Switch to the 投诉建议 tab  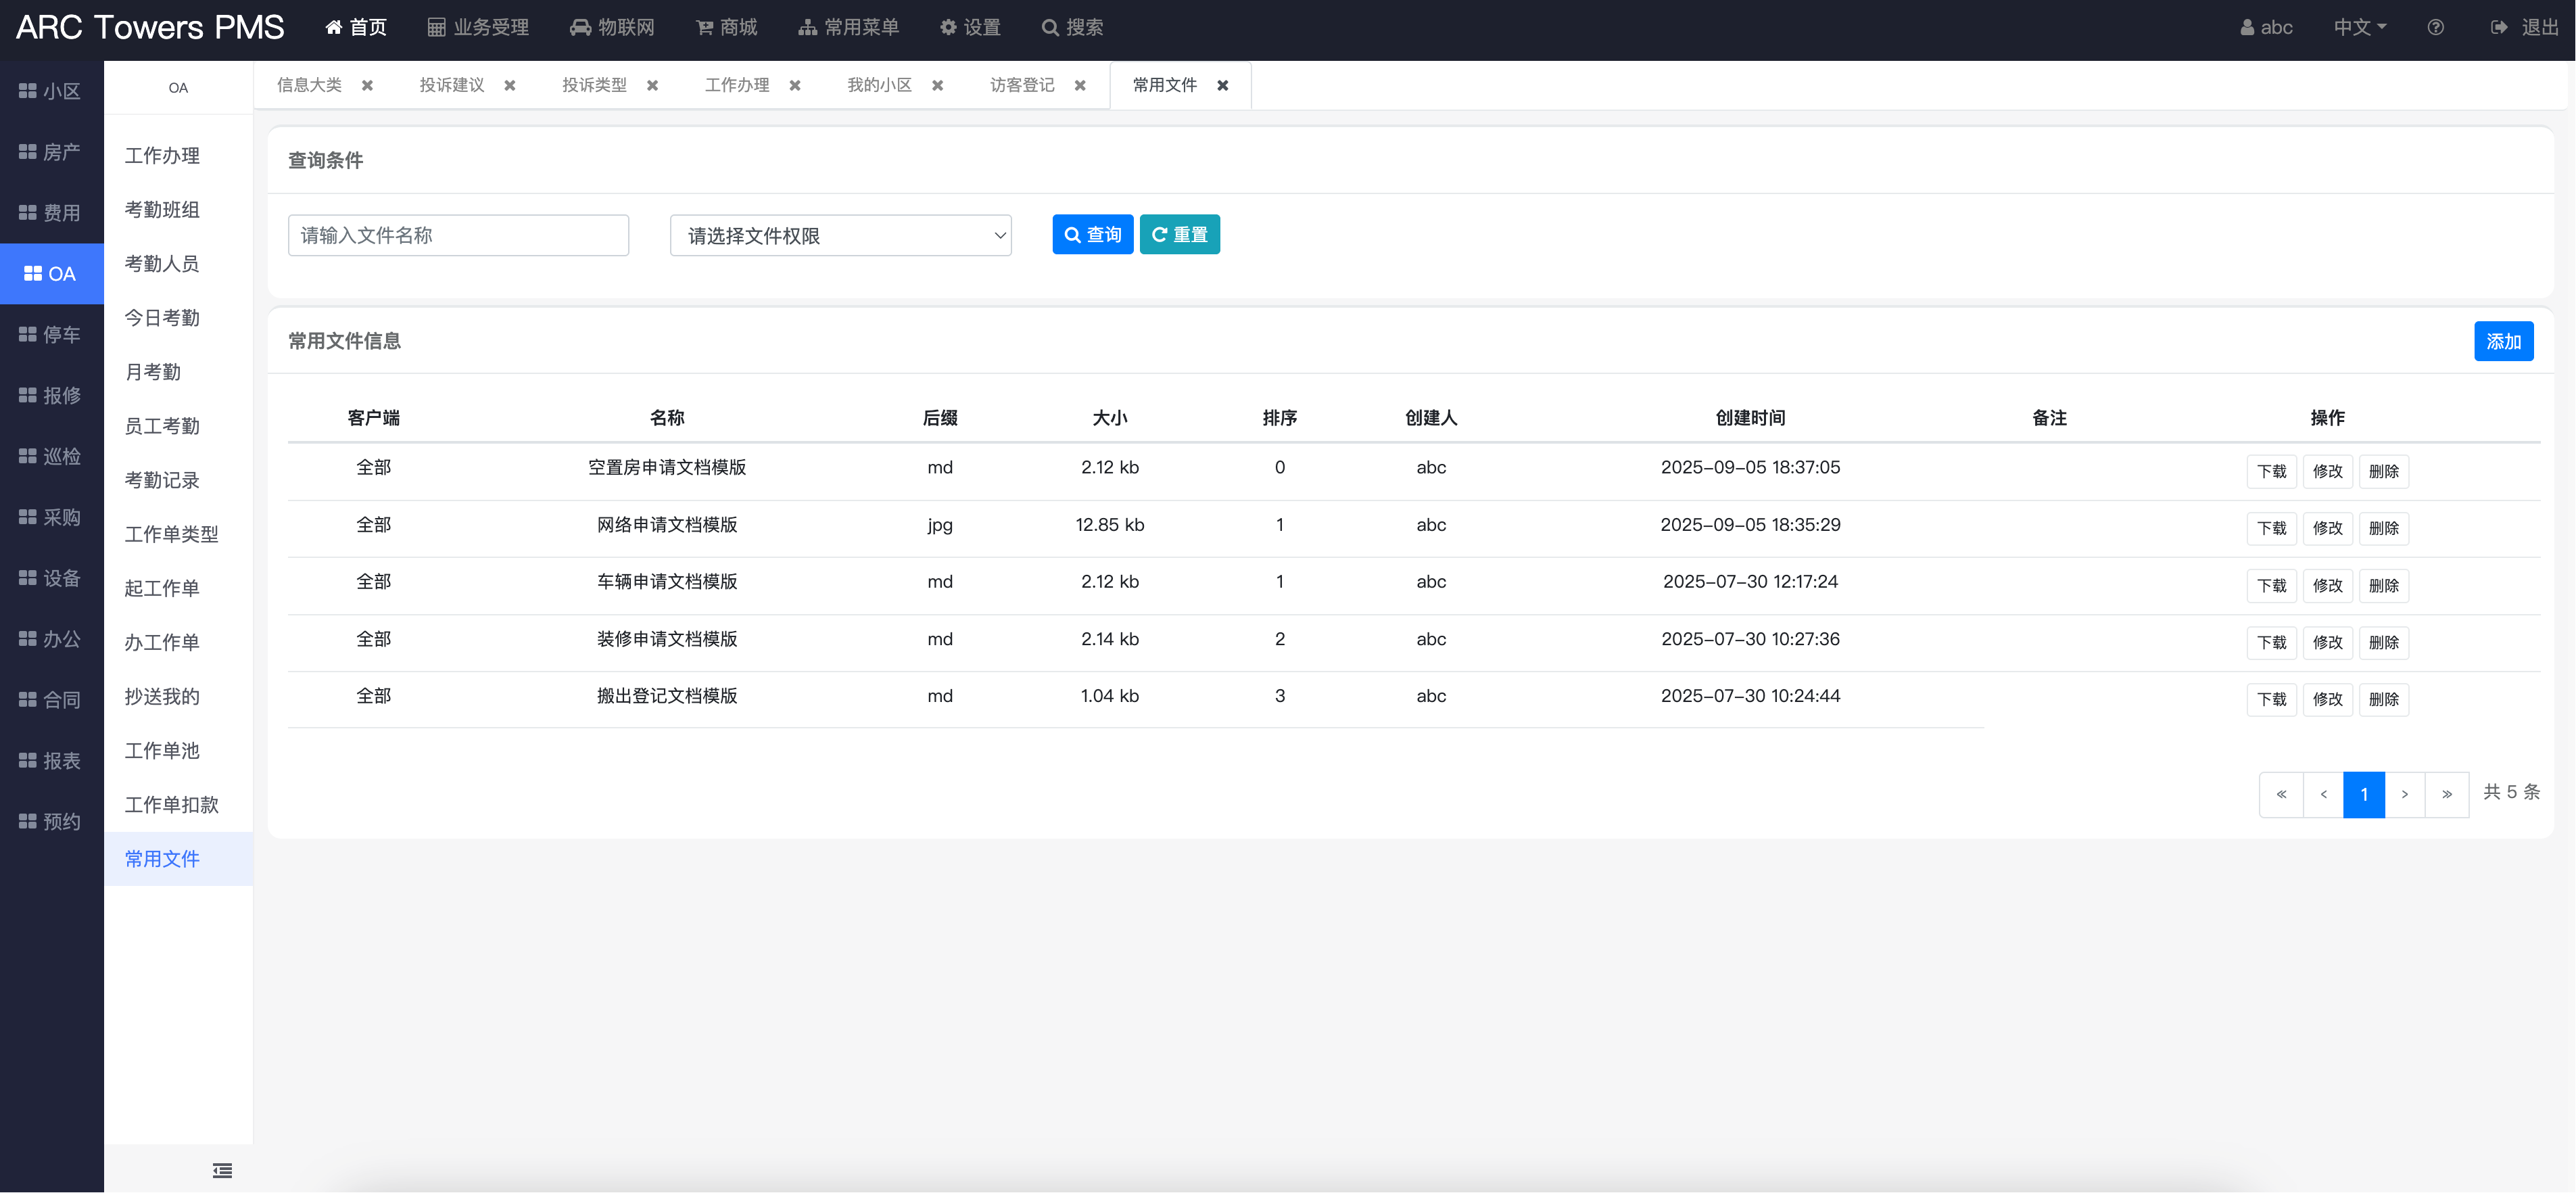451,86
